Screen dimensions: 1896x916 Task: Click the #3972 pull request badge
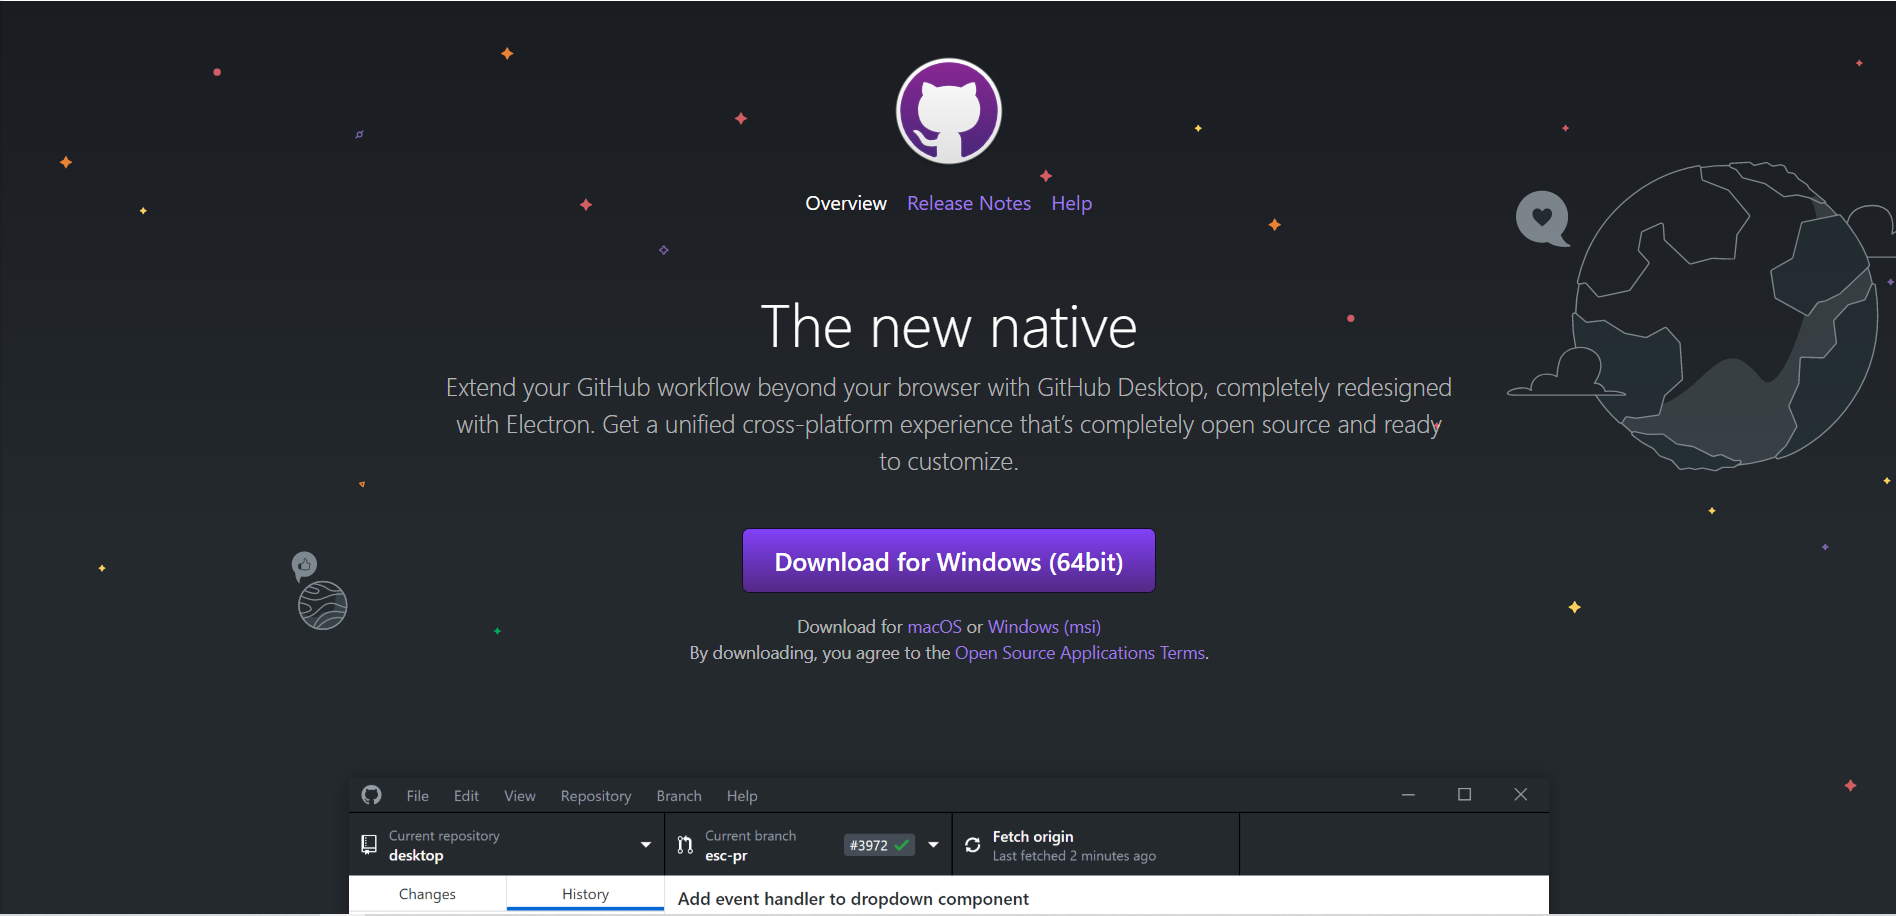tap(879, 845)
